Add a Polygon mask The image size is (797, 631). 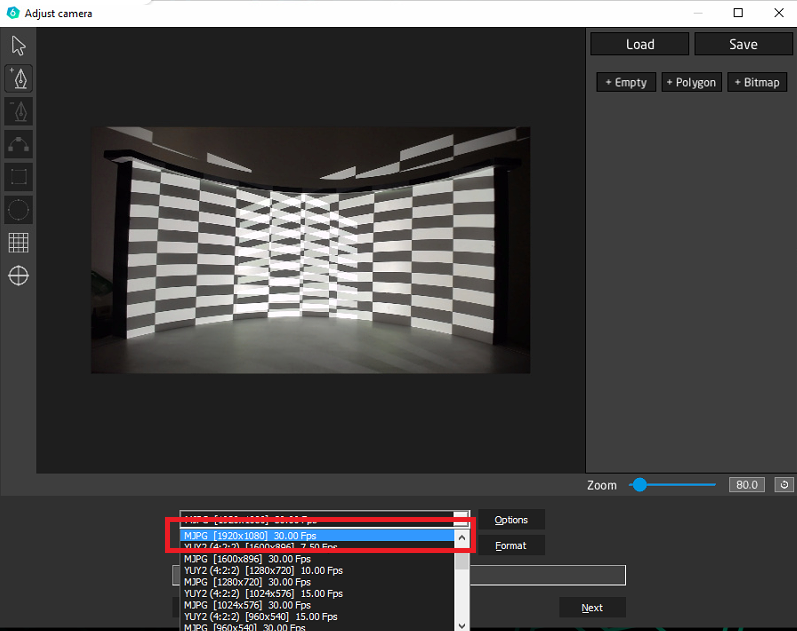click(692, 82)
